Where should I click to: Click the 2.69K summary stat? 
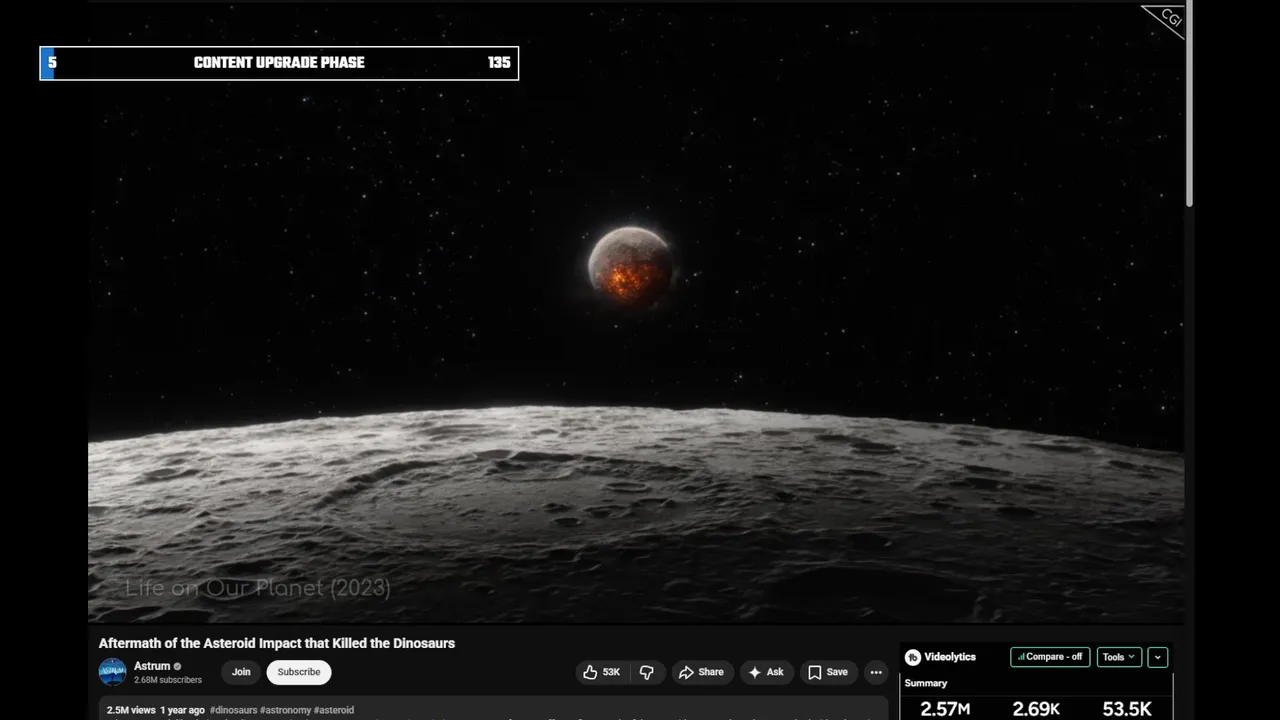point(1036,709)
